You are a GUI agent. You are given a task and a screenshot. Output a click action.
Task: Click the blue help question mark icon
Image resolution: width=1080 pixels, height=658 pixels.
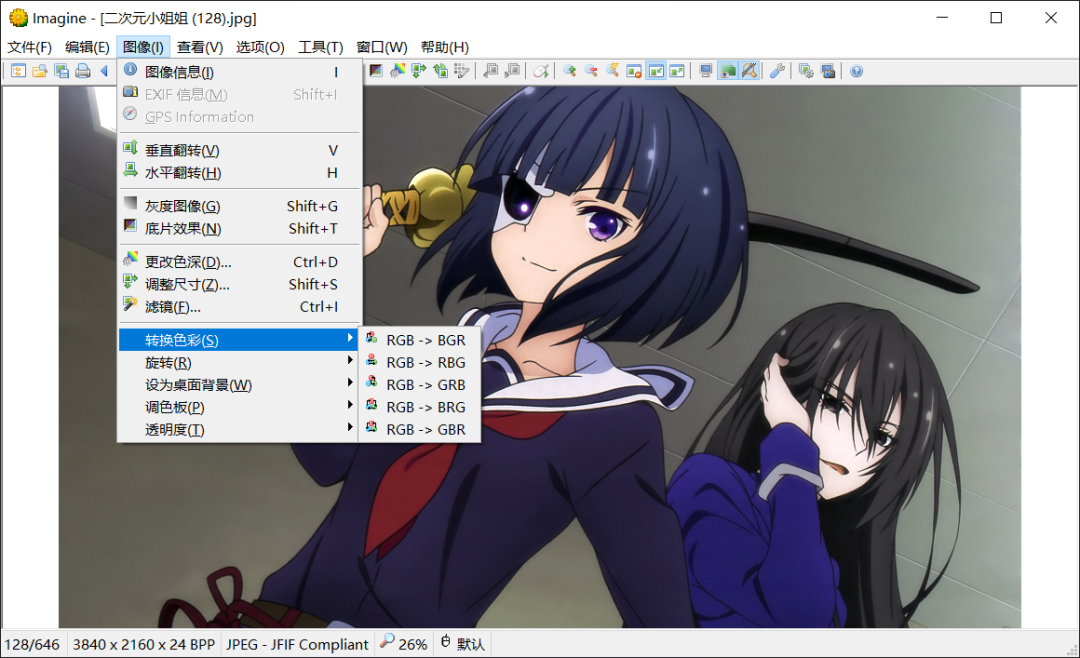(x=856, y=71)
